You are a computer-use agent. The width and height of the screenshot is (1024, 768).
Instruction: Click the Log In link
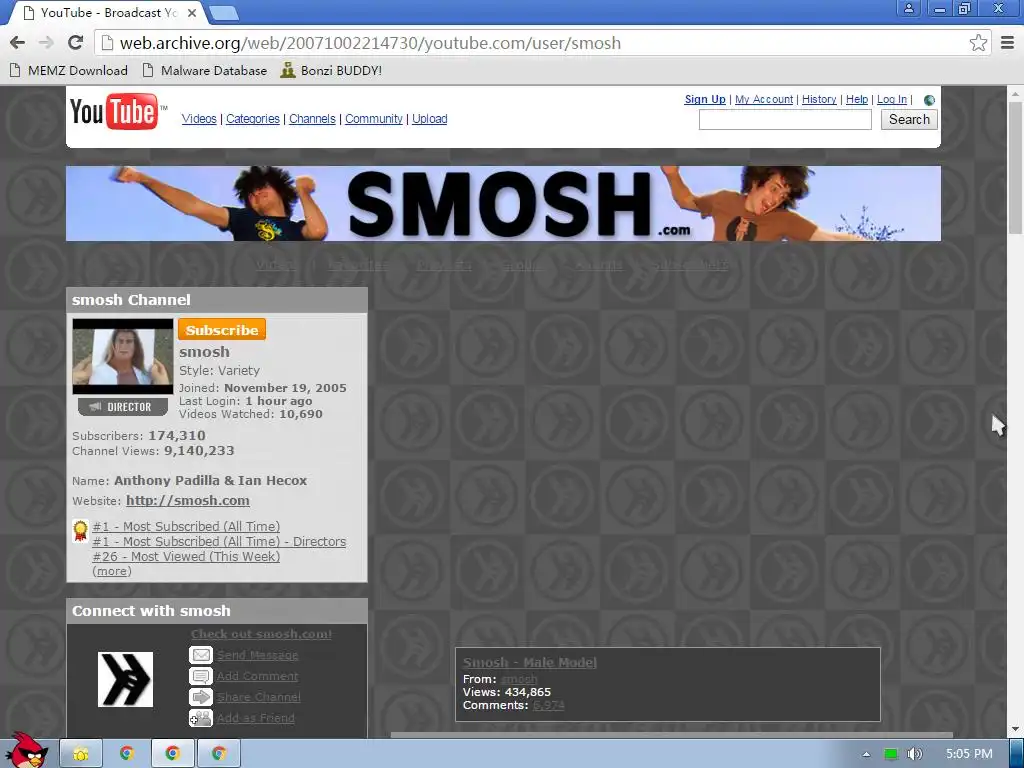point(891,99)
